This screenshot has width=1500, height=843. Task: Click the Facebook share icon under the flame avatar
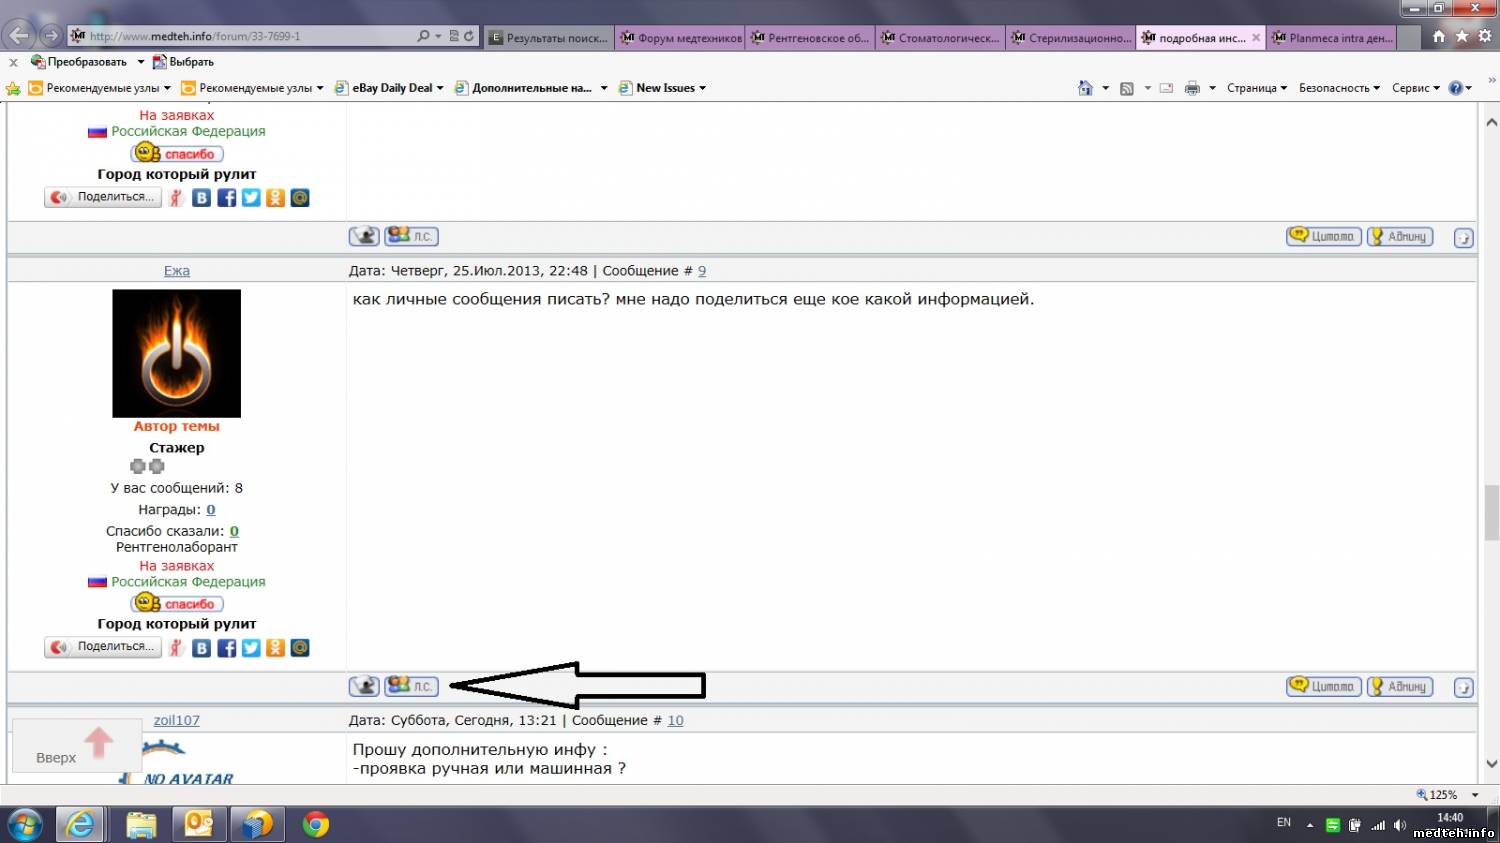[227, 648]
